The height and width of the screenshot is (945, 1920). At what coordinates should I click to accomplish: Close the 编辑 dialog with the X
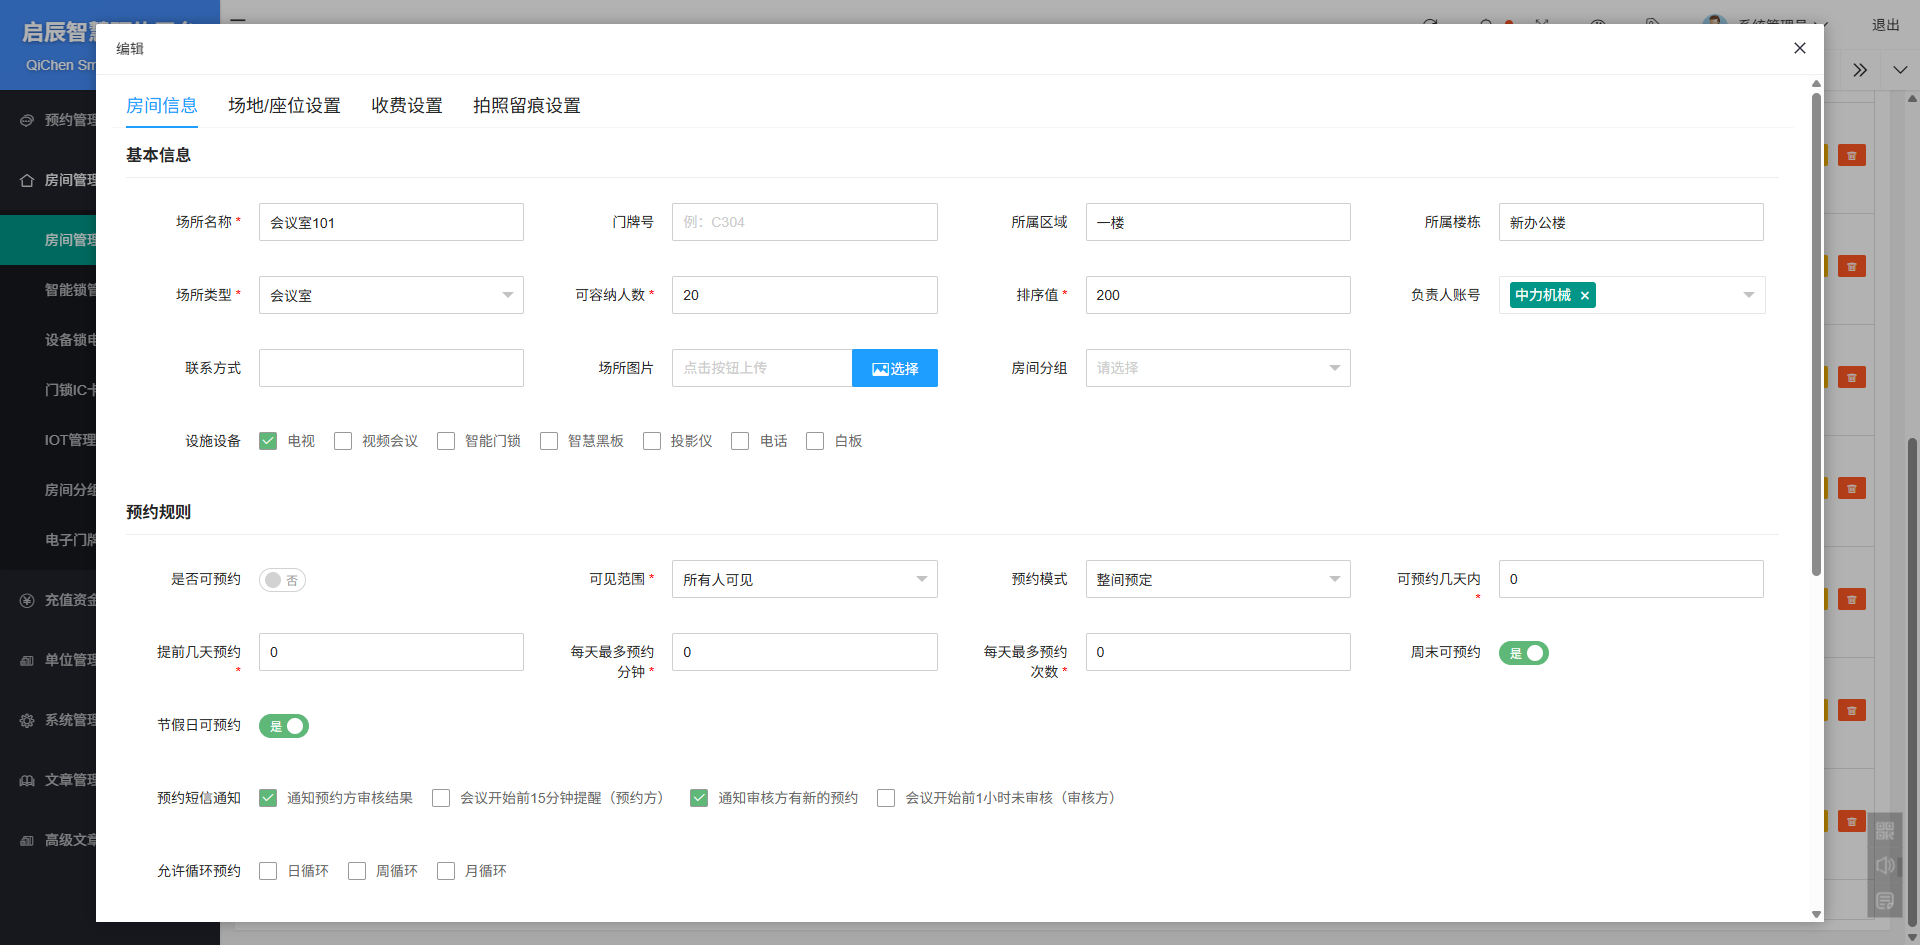click(1799, 48)
